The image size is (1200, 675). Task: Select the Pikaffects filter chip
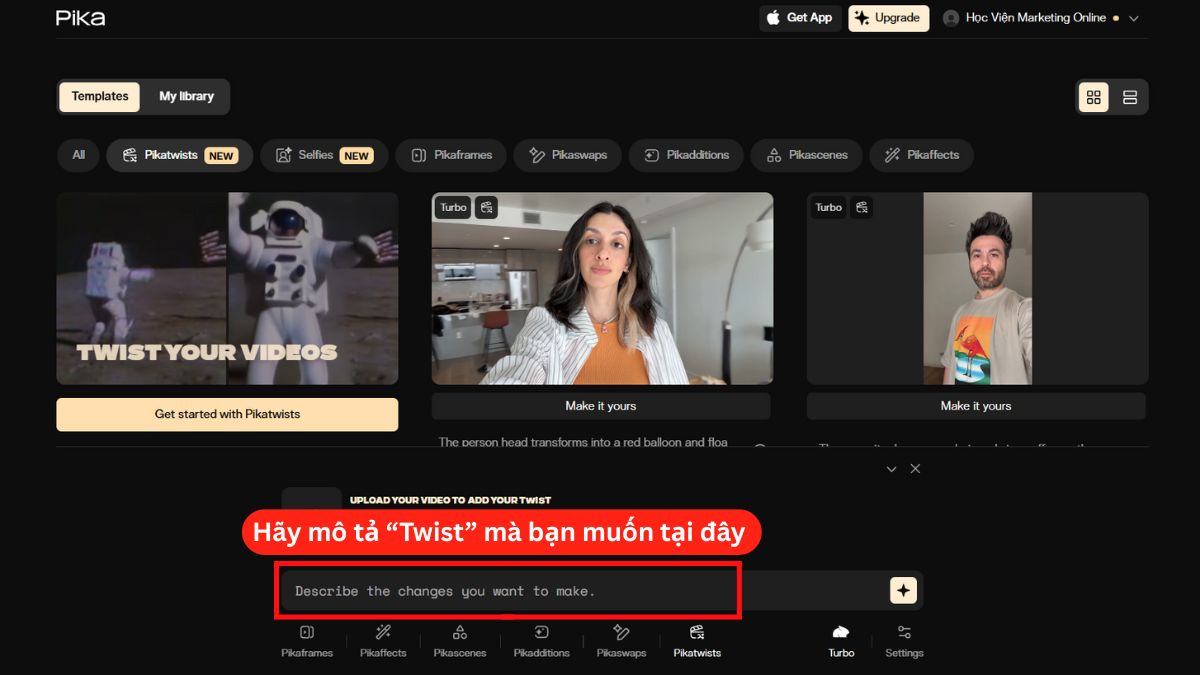coord(921,155)
